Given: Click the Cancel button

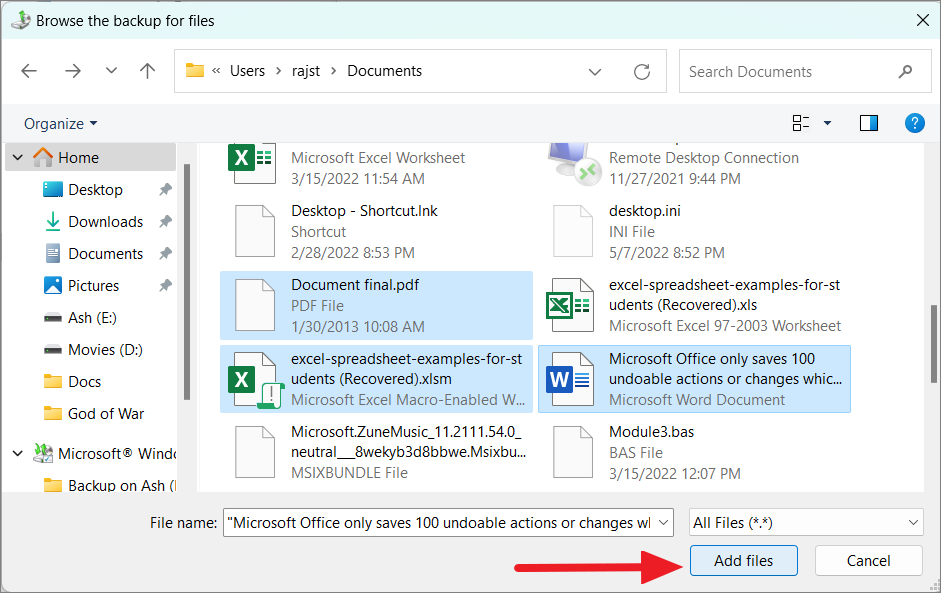Looking at the screenshot, I should 868,561.
